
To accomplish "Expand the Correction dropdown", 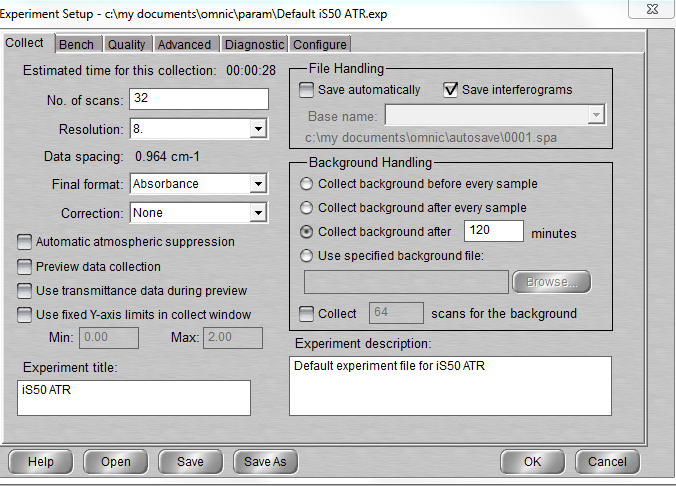I will click(x=258, y=213).
